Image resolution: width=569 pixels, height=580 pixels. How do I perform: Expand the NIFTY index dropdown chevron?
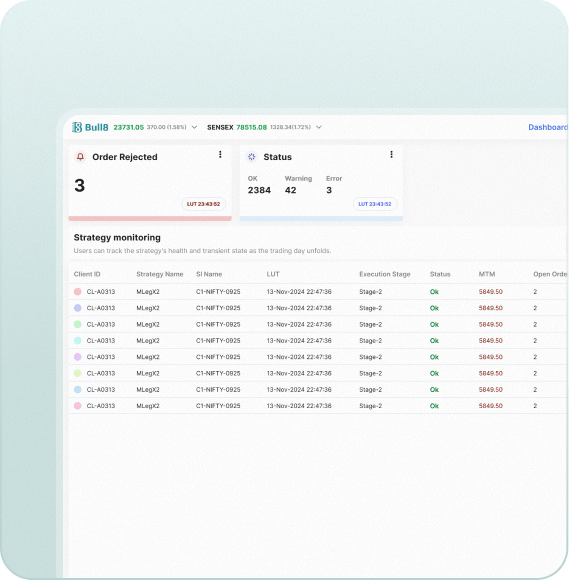[x=194, y=127]
